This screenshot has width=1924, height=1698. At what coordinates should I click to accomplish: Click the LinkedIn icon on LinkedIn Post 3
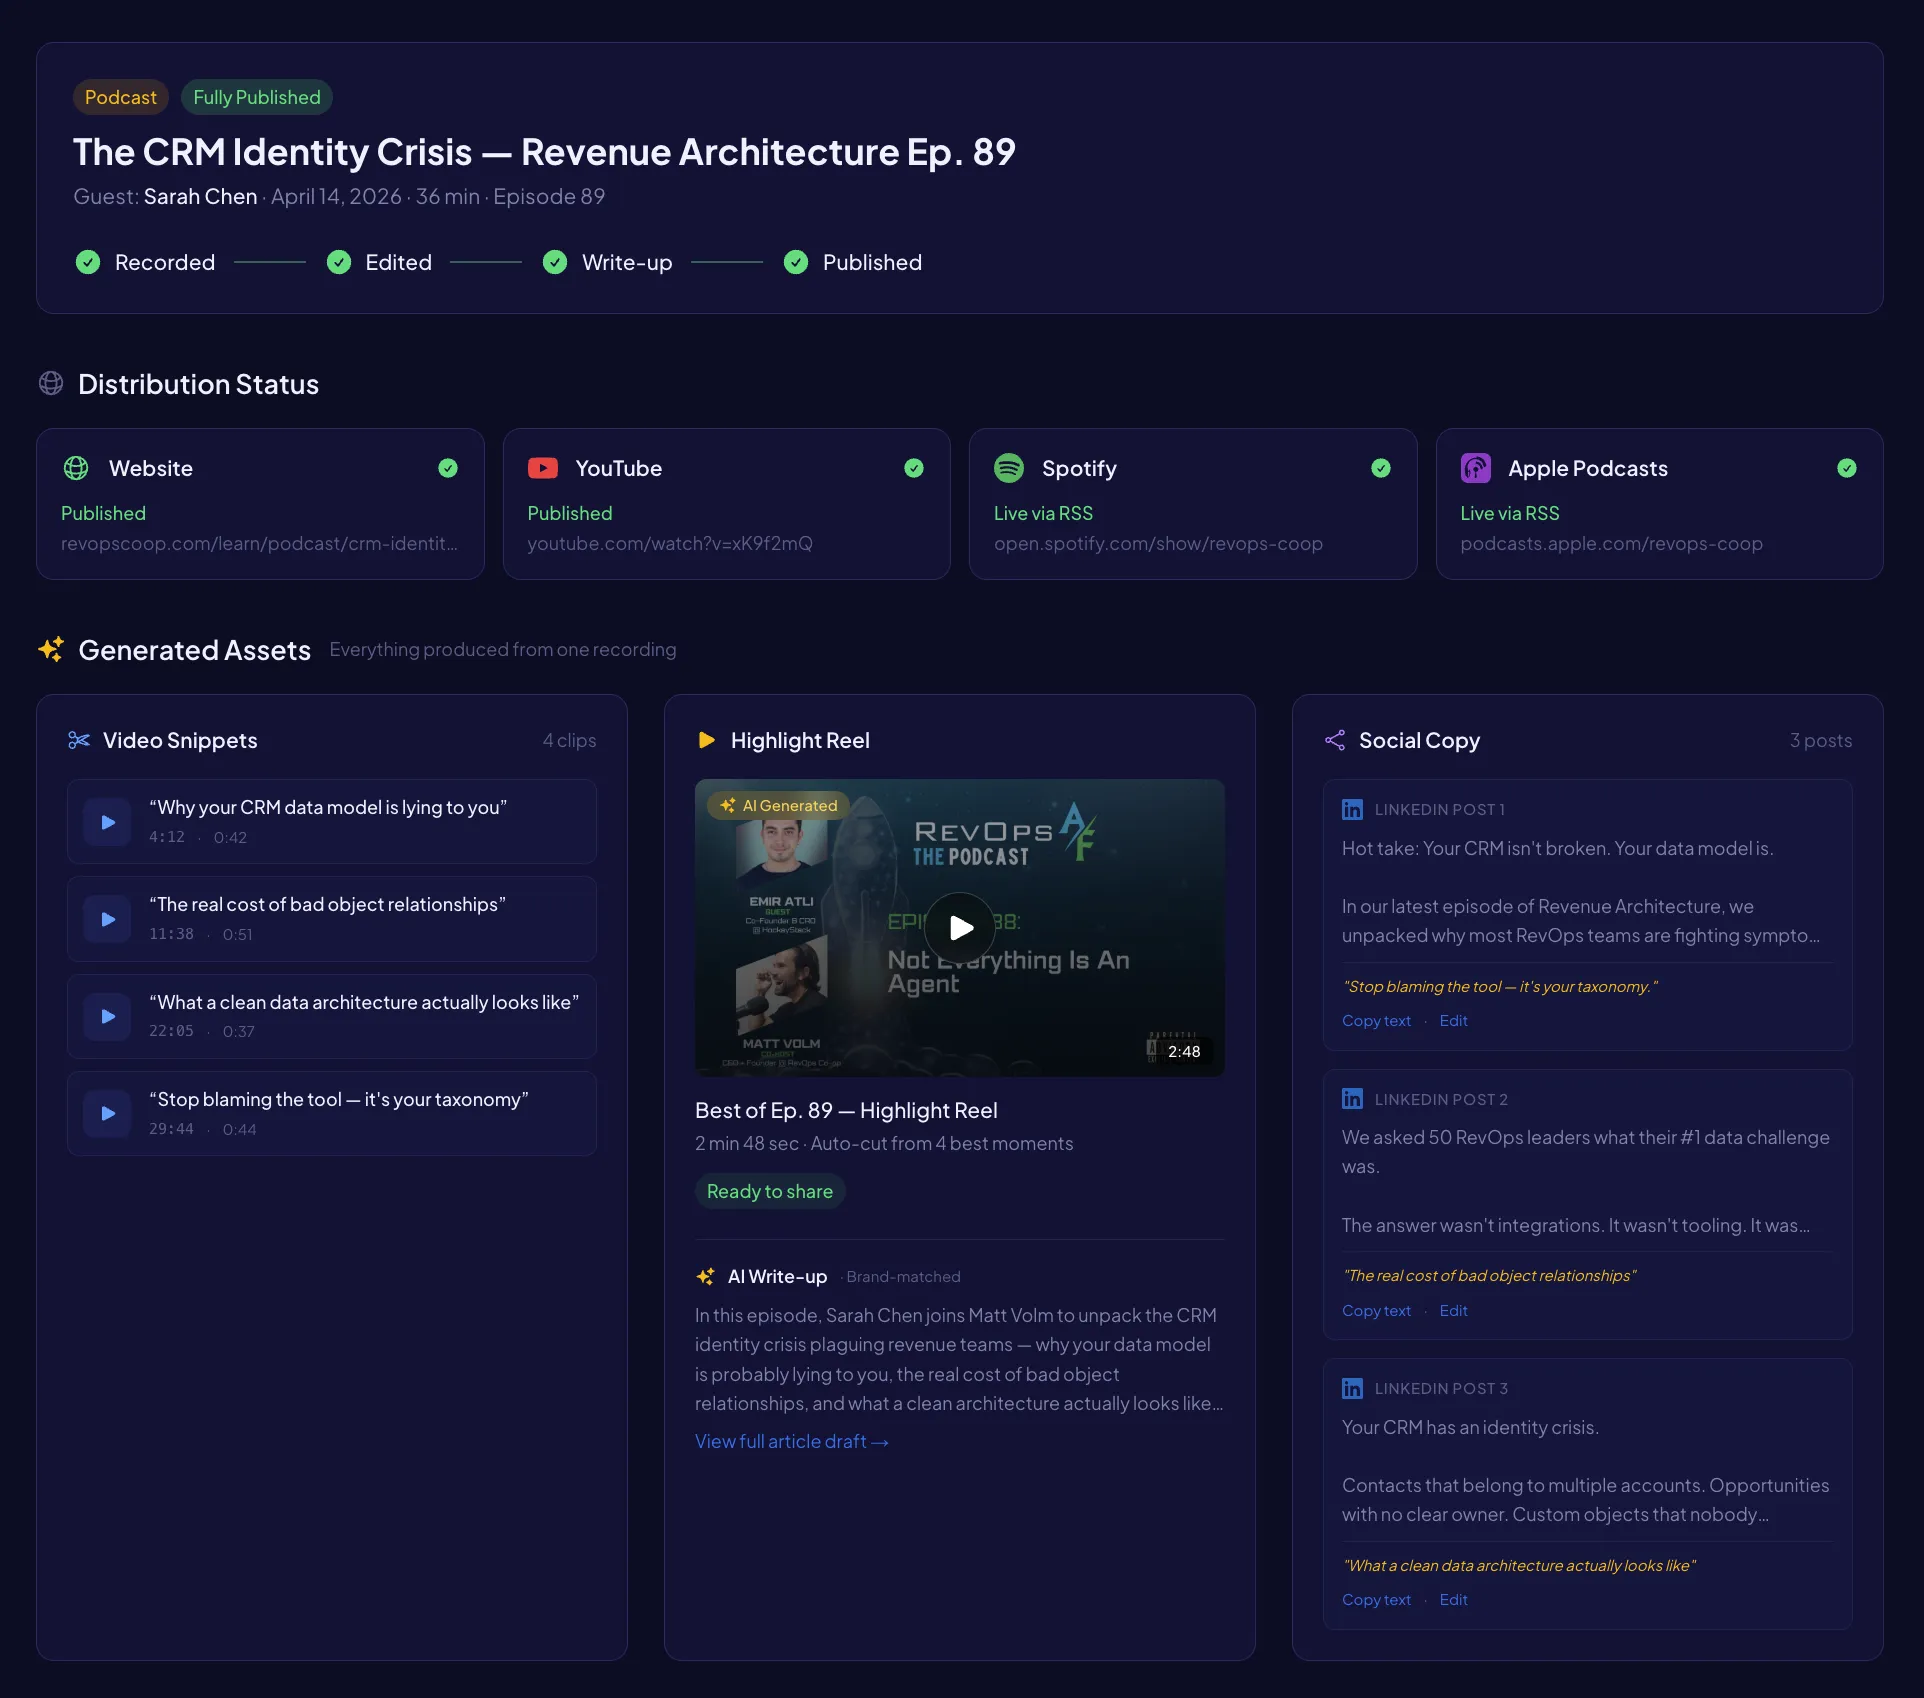tap(1352, 1388)
